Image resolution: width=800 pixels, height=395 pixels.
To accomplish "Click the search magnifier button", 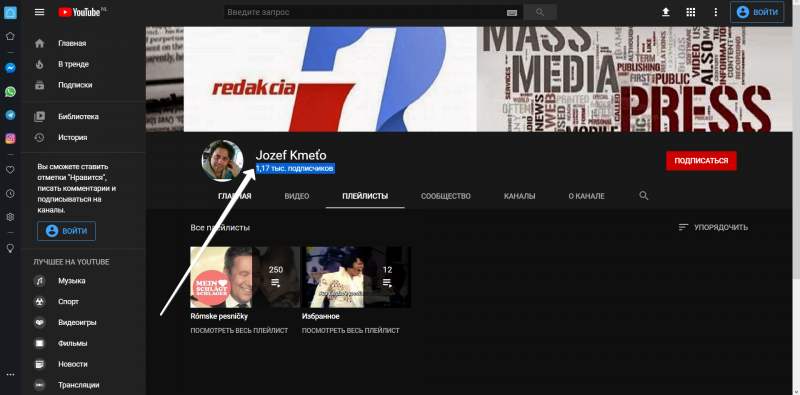I will click(540, 12).
